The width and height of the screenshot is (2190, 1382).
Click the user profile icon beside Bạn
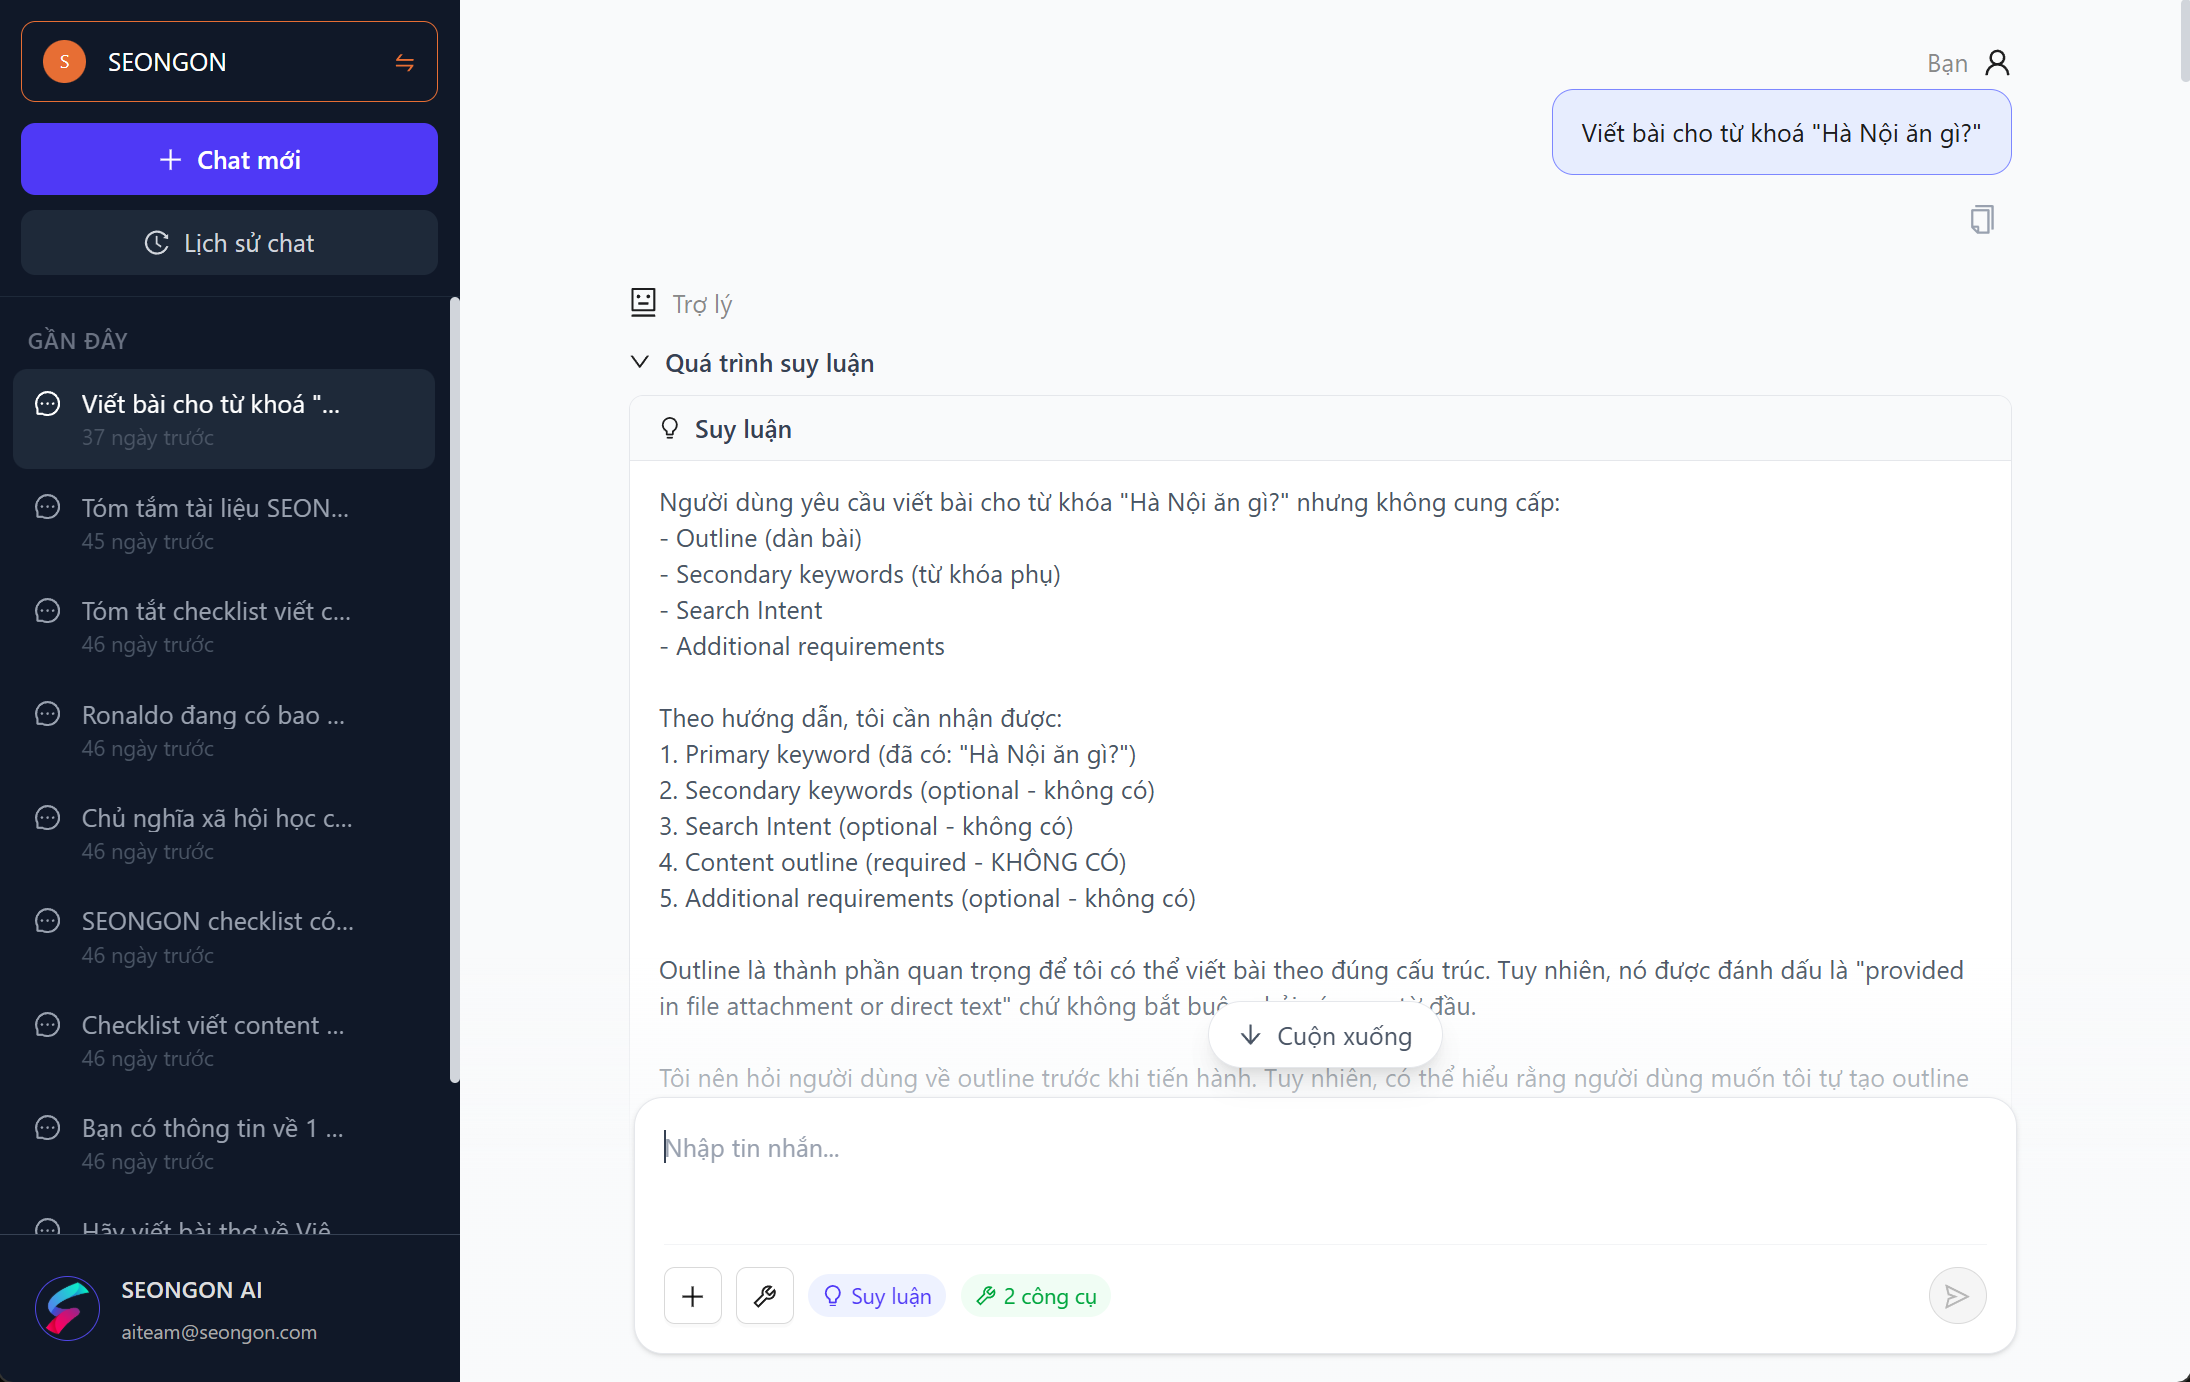click(x=1997, y=63)
